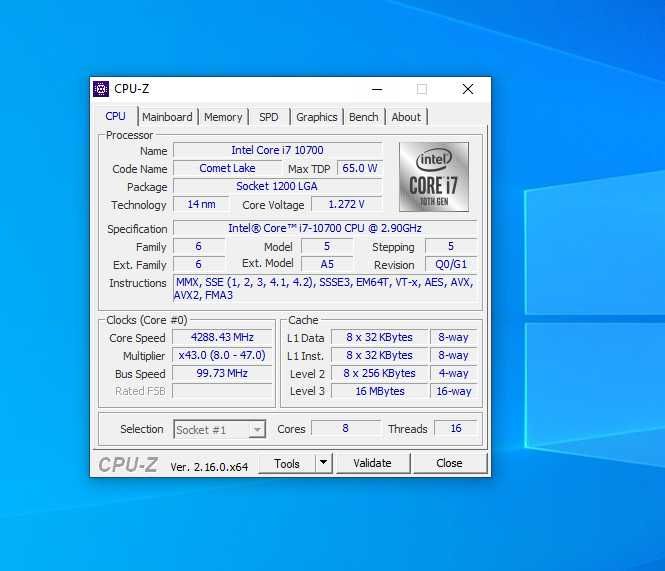
Task: Click the Tools button
Action: click(x=287, y=463)
